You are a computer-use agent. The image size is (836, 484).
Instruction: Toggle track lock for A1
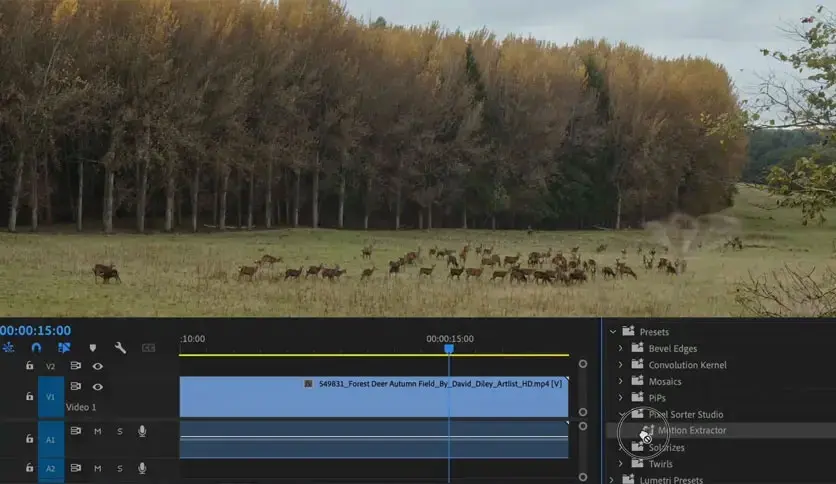pyautogui.click(x=29, y=439)
